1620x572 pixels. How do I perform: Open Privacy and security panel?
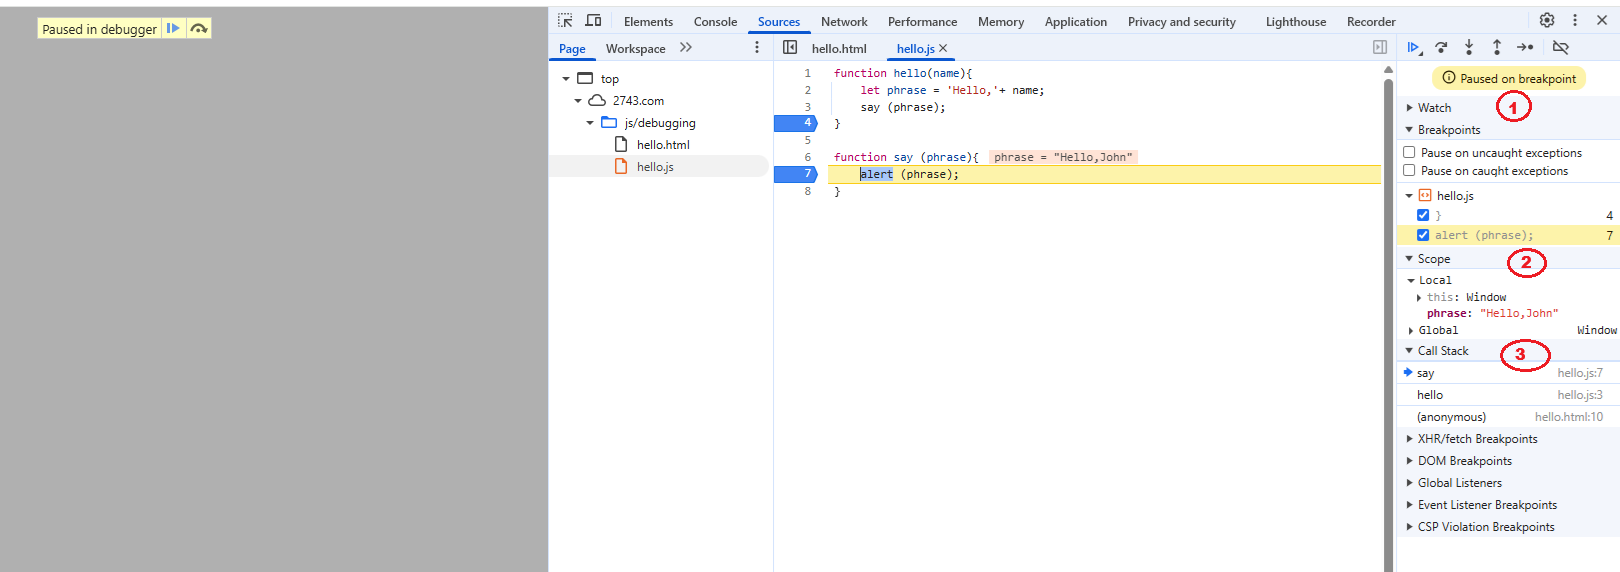pos(1182,21)
